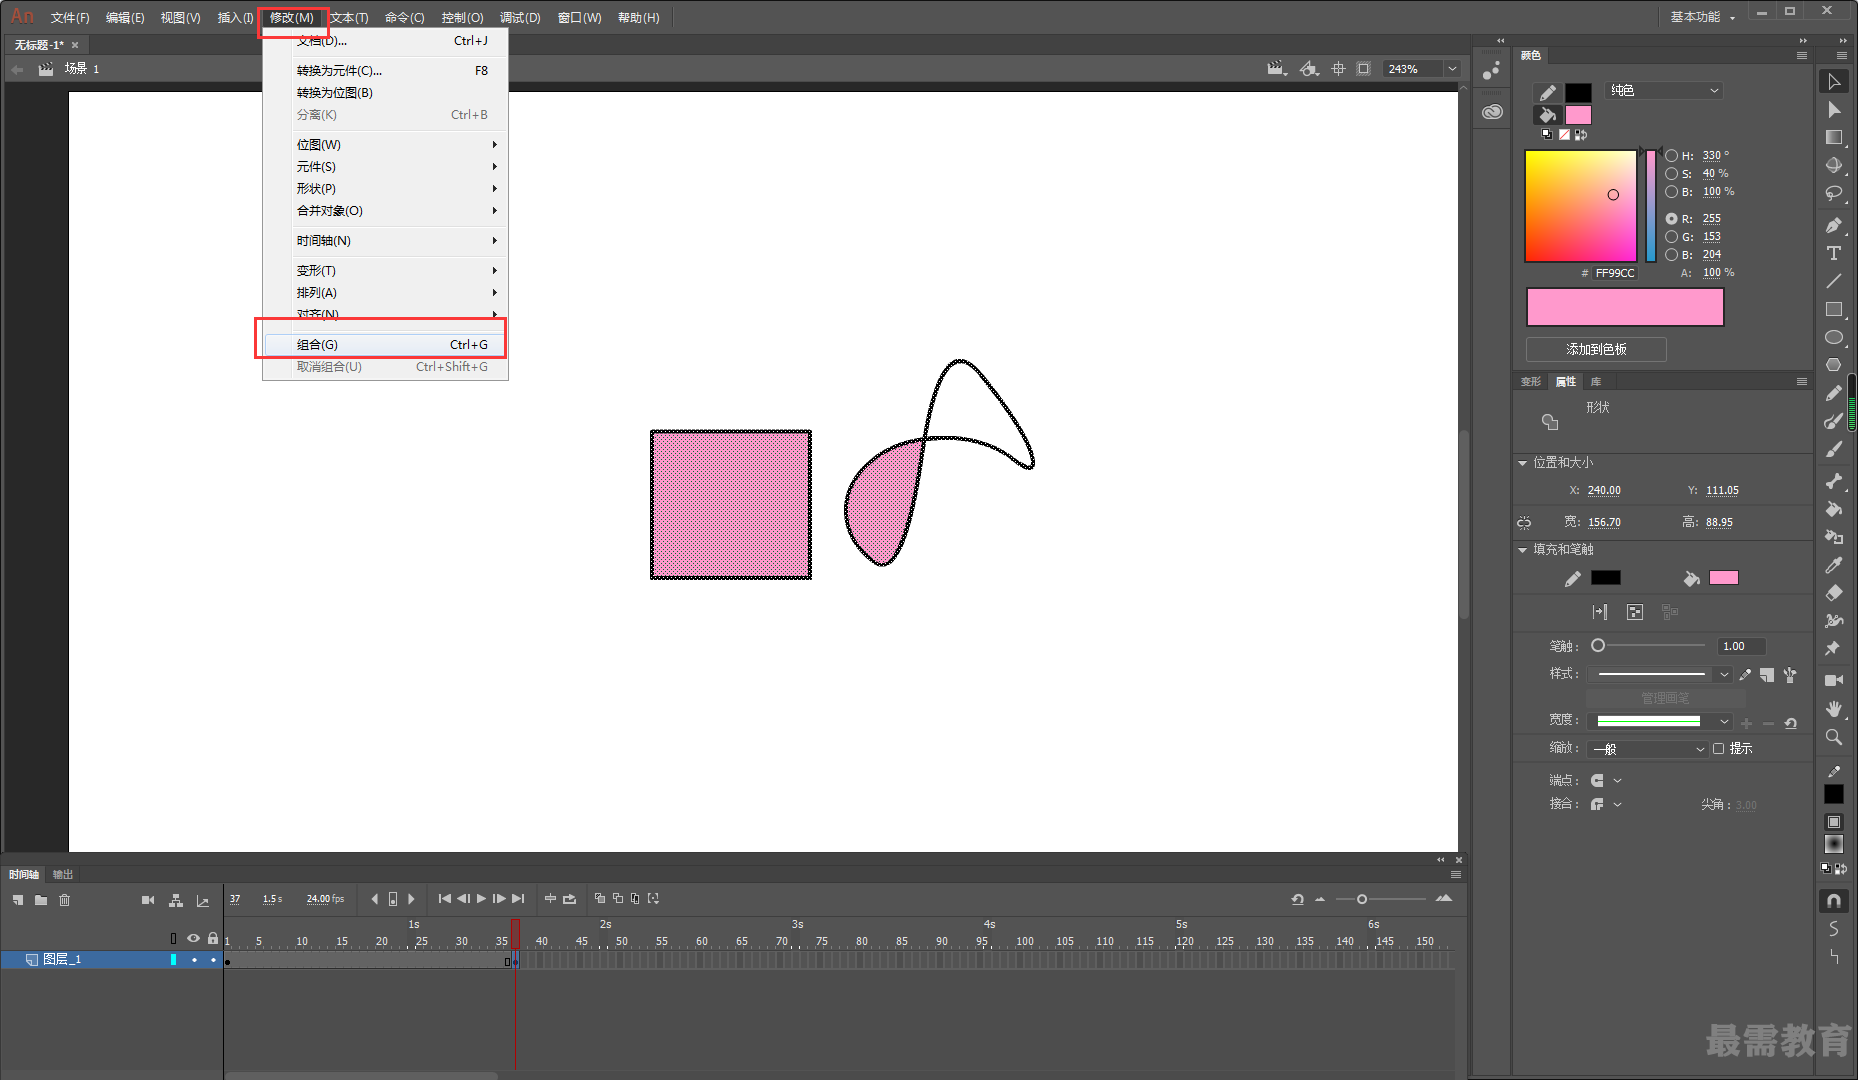
Task: Select the Zoom magnifier tool
Action: [x=1833, y=737]
